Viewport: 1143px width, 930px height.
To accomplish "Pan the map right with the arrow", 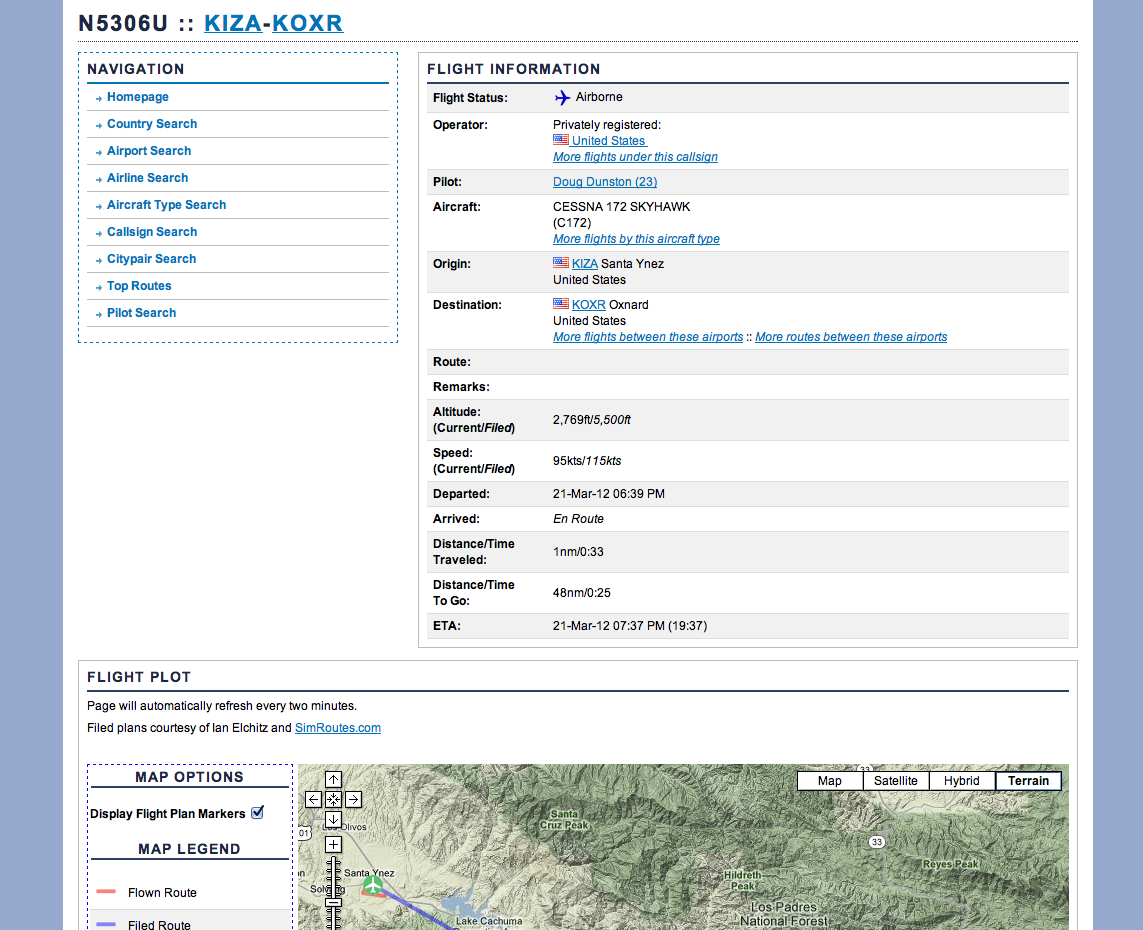I will [x=354, y=800].
